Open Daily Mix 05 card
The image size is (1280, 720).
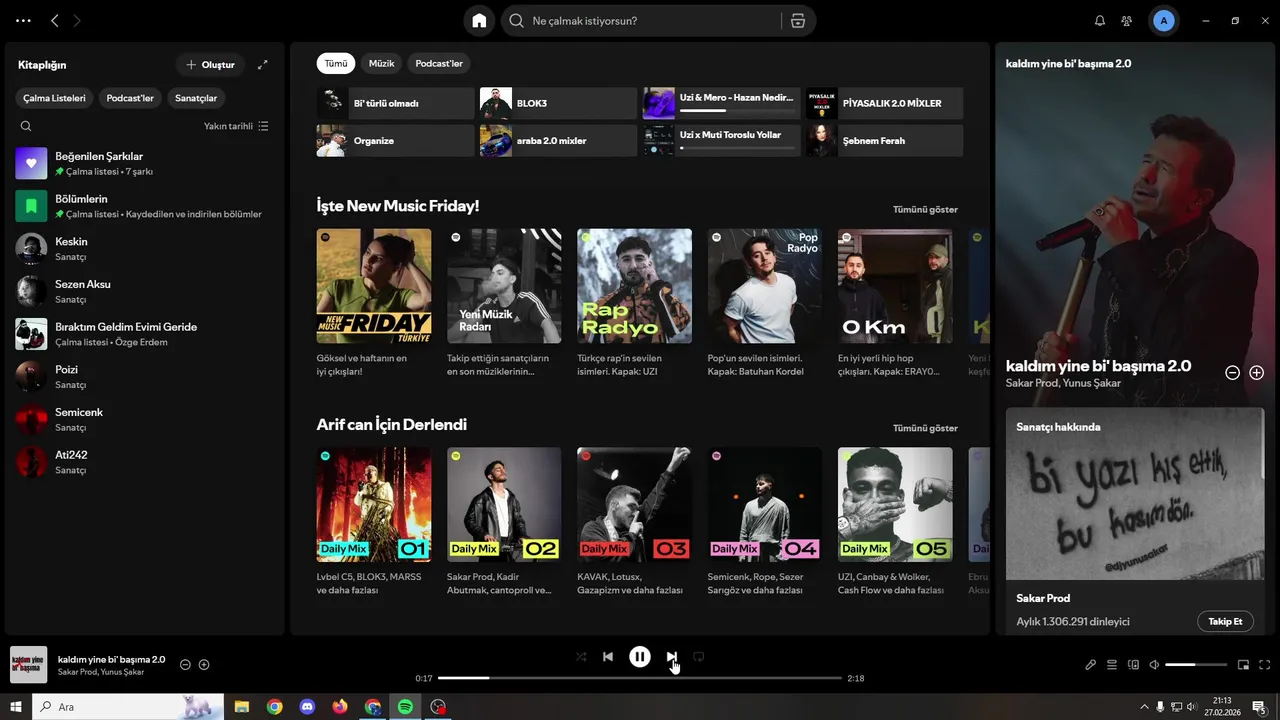(895, 522)
